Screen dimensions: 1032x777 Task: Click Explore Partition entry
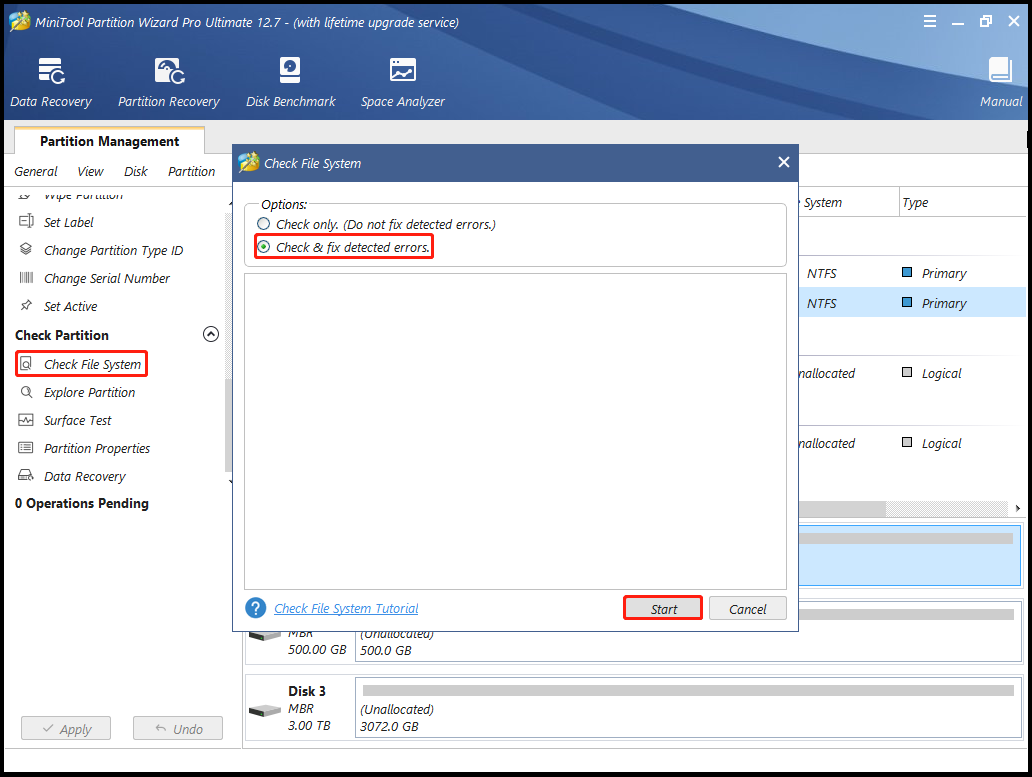tap(90, 393)
